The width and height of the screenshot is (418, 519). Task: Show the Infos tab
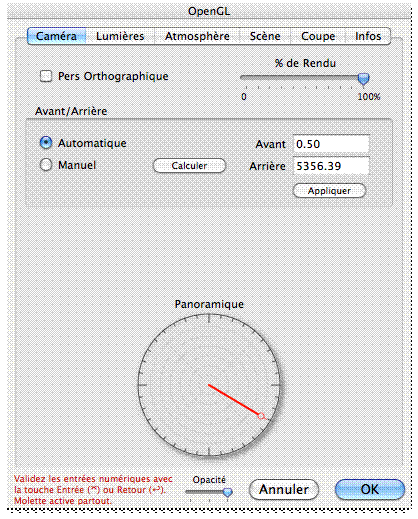click(x=368, y=36)
